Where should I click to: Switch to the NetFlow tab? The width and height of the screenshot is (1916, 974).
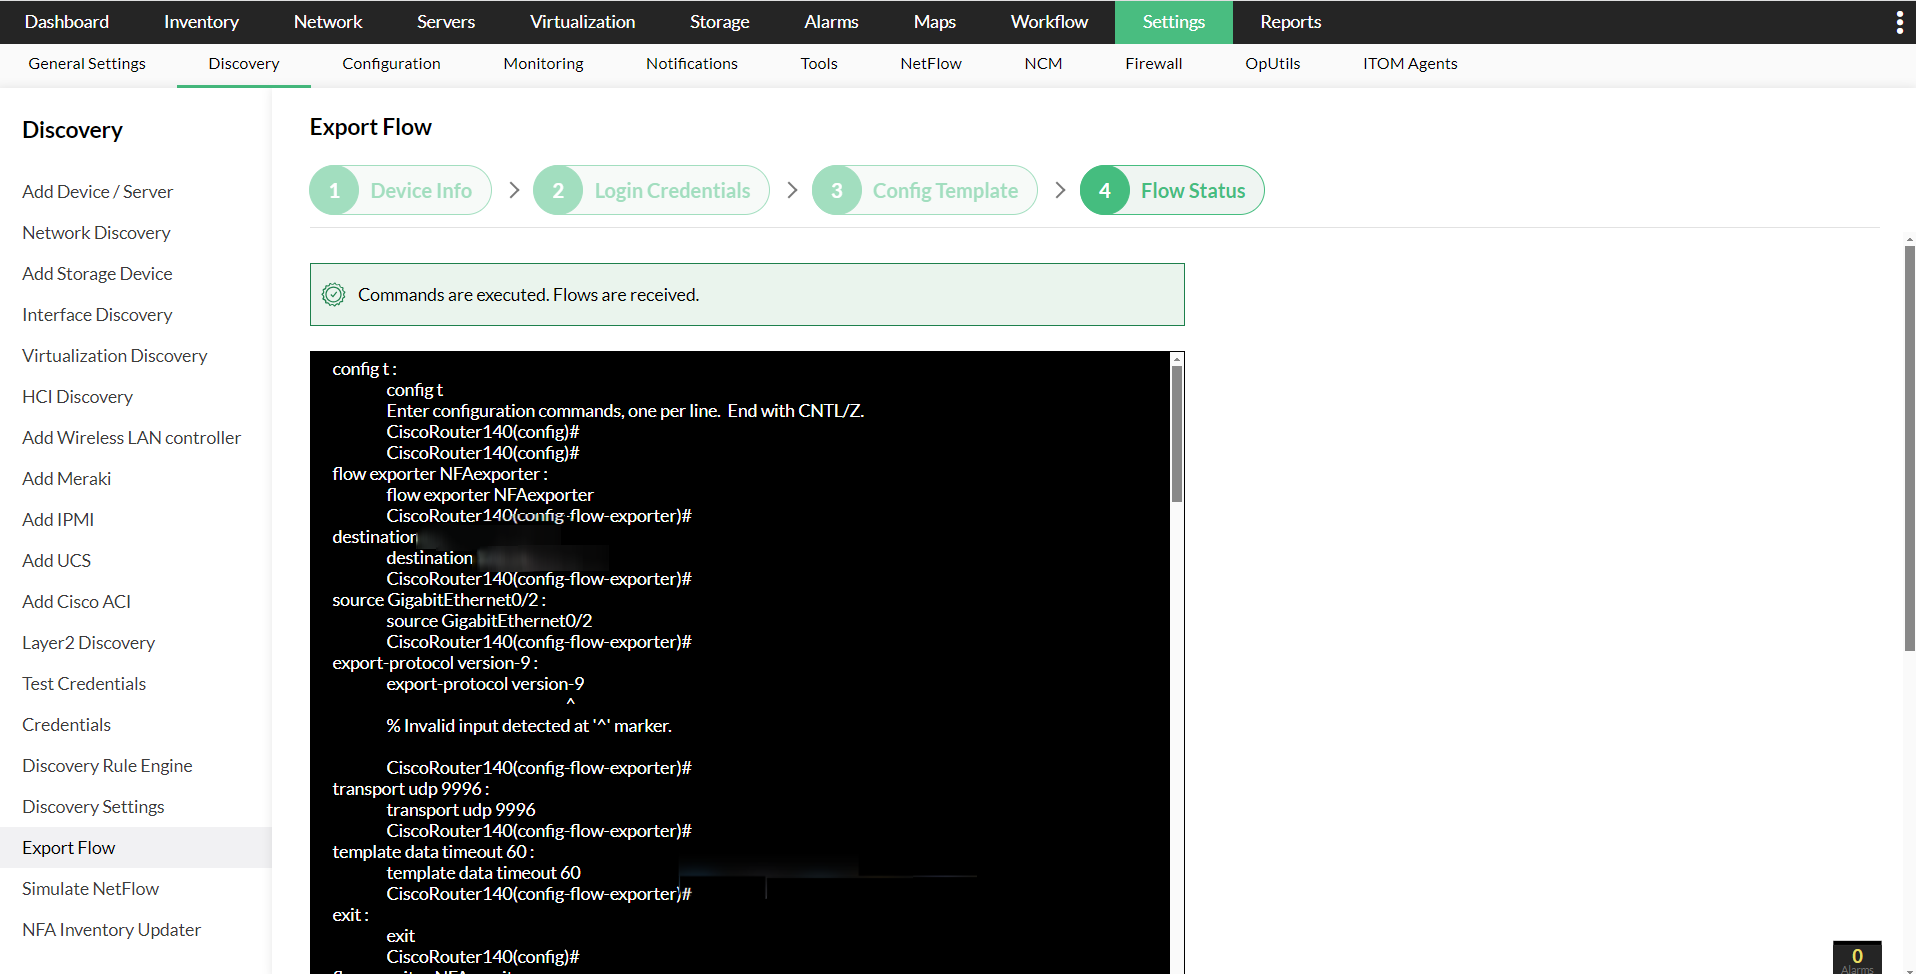930,63
